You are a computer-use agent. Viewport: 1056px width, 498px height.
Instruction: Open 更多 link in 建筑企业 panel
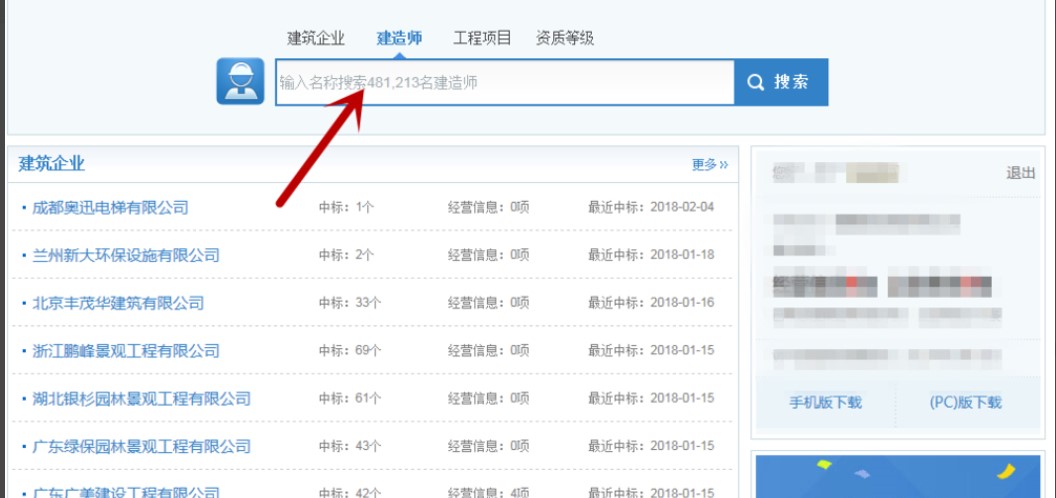tap(710, 164)
